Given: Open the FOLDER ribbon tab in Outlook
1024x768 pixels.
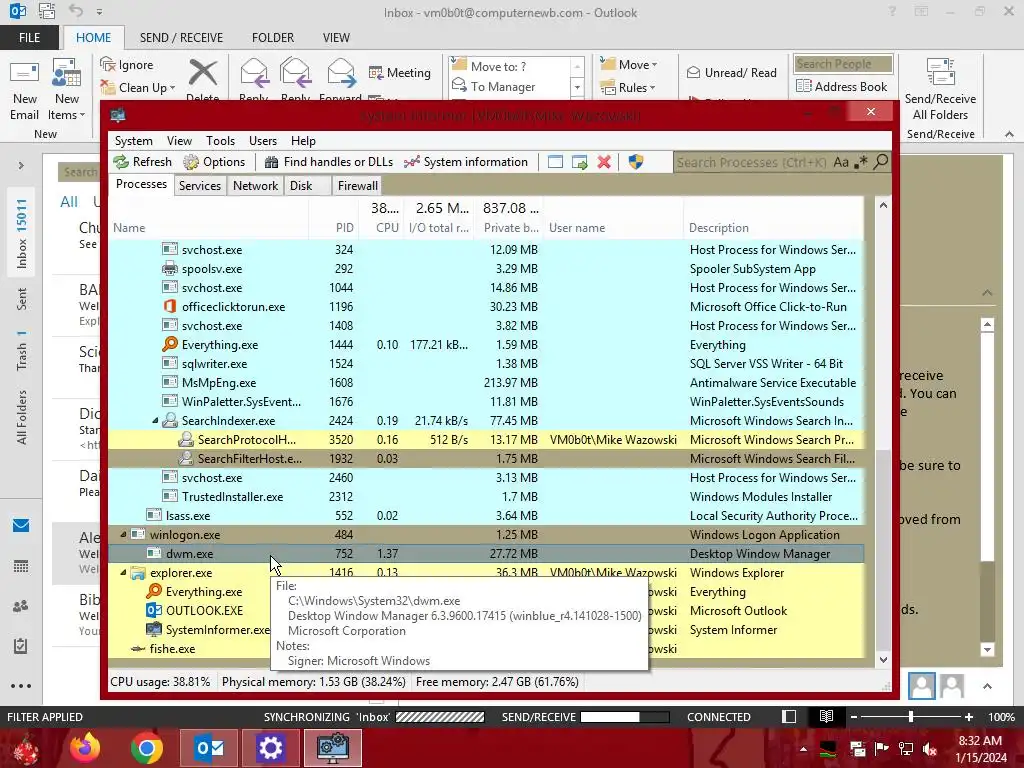Looking at the screenshot, I should (x=272, y=37).
